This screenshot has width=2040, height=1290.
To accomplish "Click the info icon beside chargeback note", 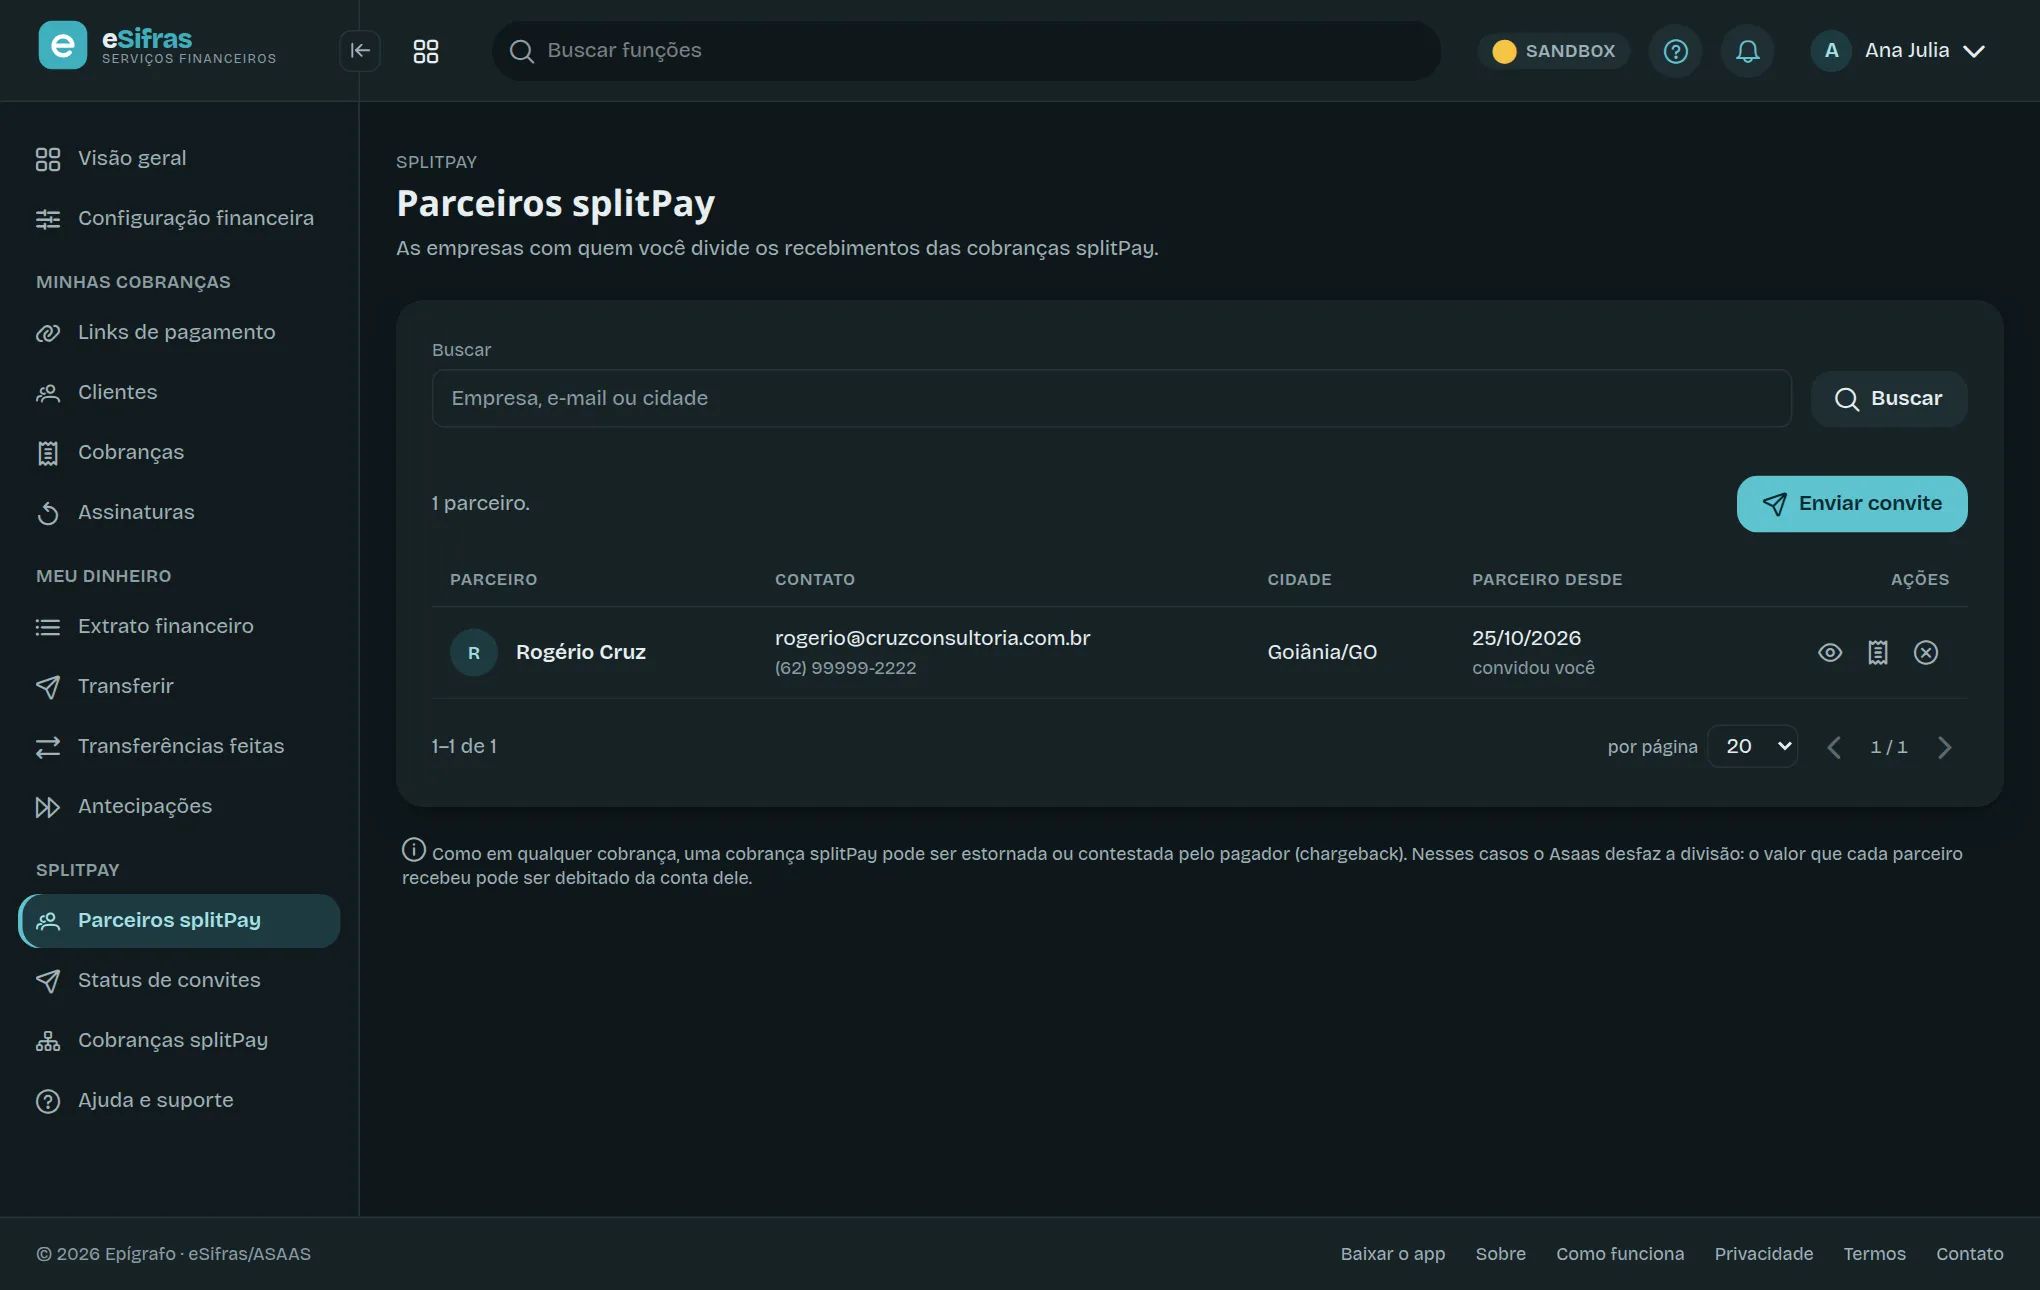I will pyautogui.click(x=414, y=850).
